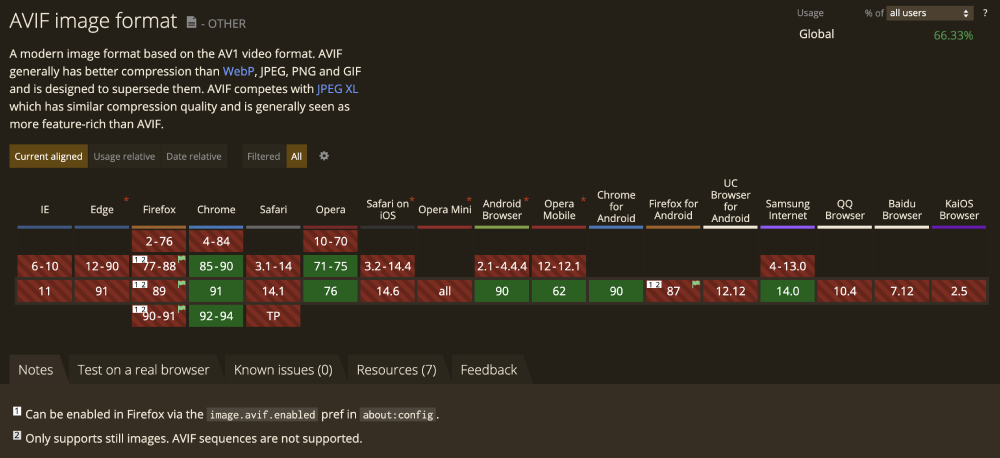Click the Samsung Internet 4-13.0 cell

point(788,266)
